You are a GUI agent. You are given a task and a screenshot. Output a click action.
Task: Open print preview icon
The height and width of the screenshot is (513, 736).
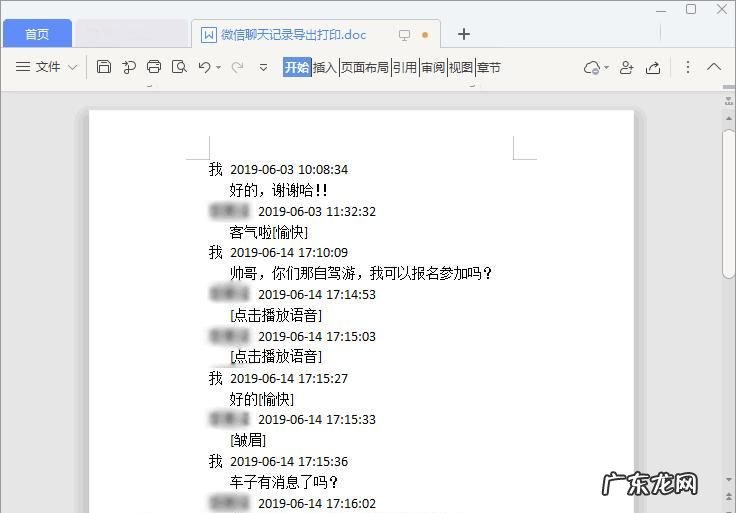coord(179,67)
